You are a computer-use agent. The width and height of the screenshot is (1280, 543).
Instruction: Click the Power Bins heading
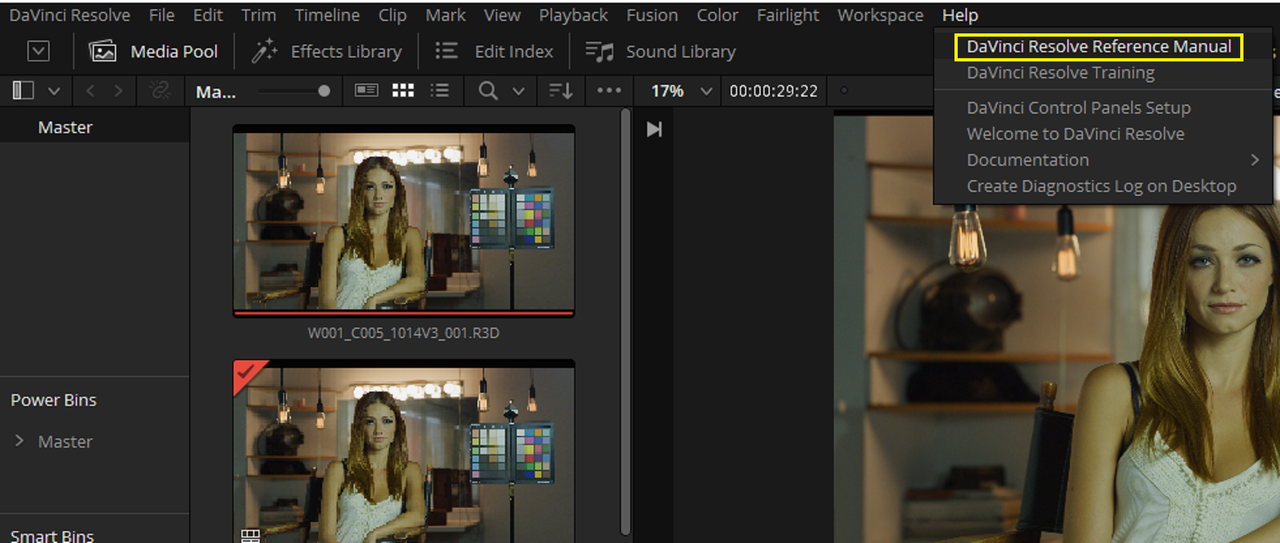[x=54, y=400]
